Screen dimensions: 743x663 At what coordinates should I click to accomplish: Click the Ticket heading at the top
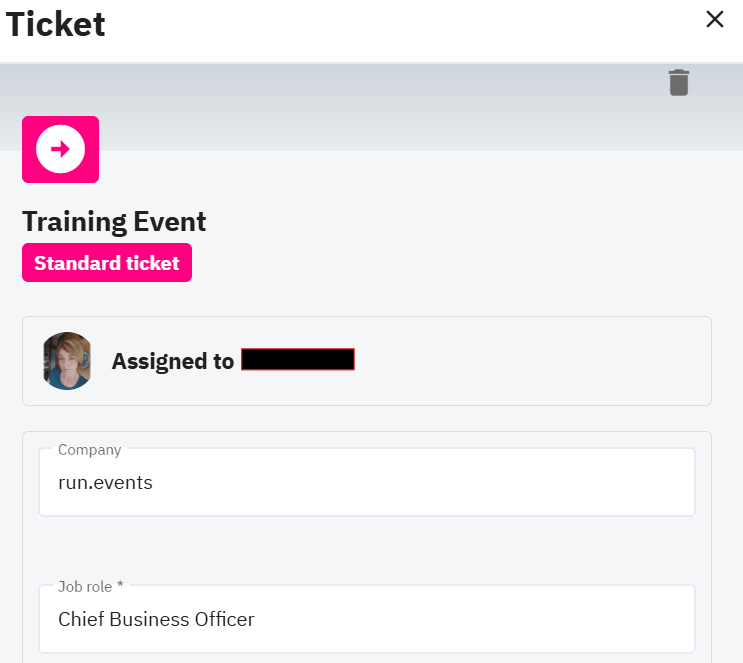pyautogui.click(x=56, y=25)
